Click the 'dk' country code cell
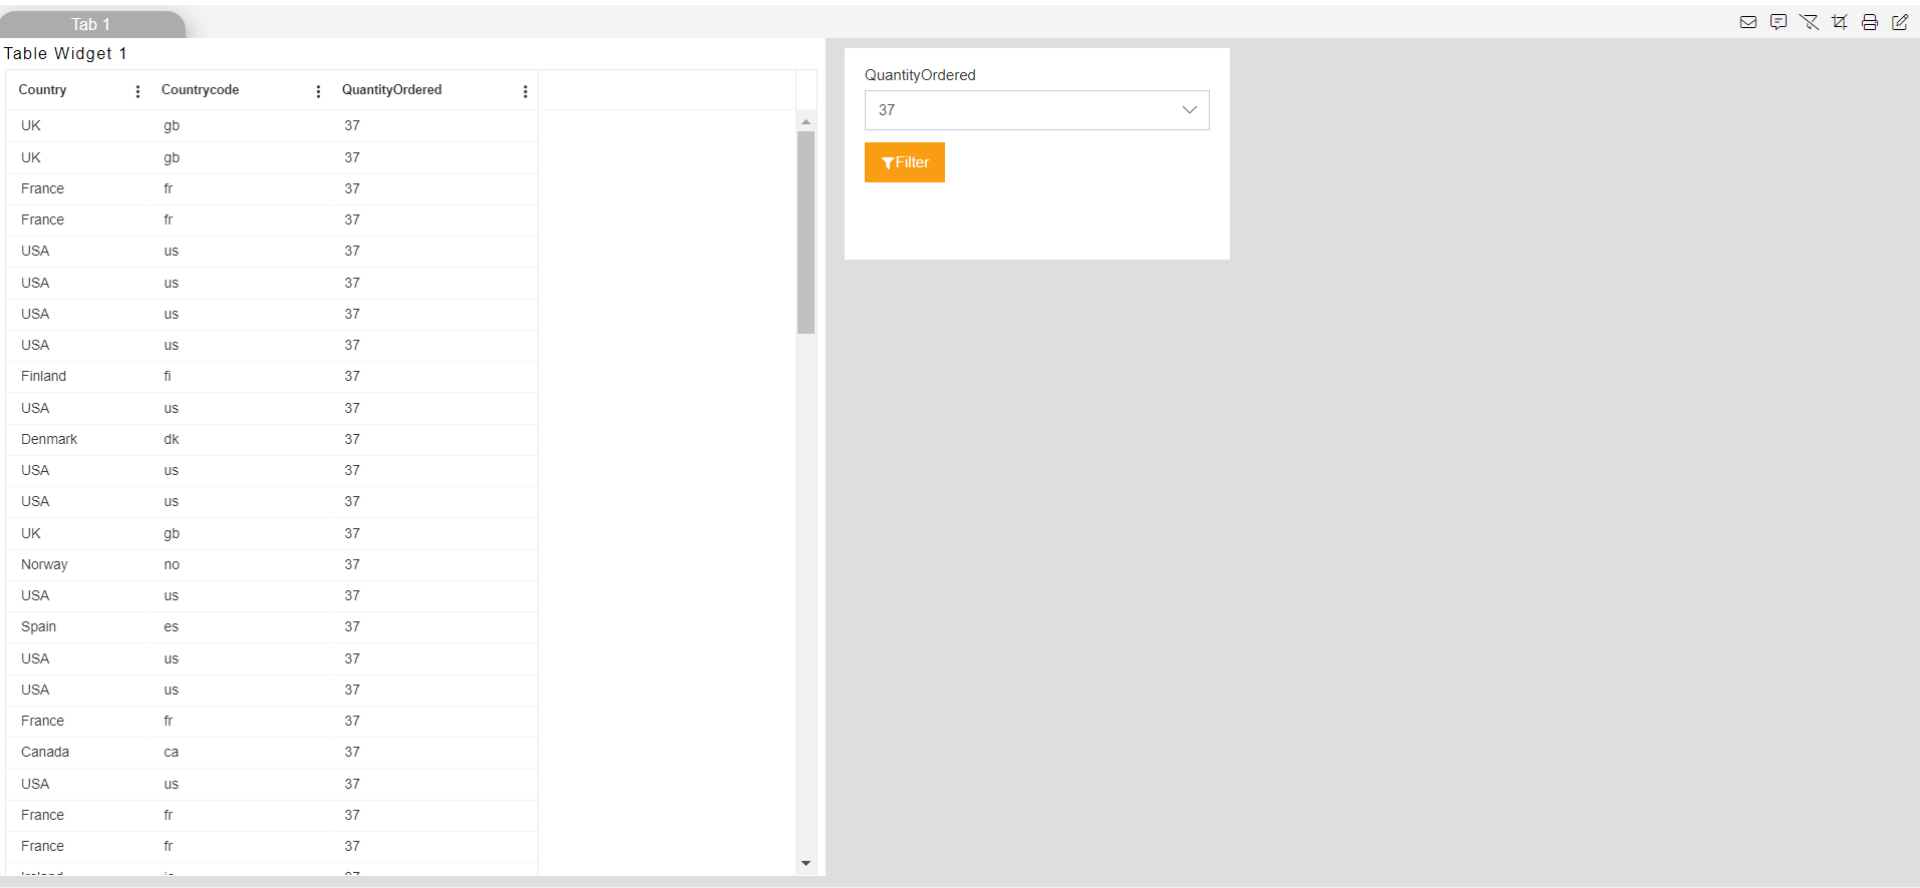This screenshot has height=888, width=1920. [172, 439]
